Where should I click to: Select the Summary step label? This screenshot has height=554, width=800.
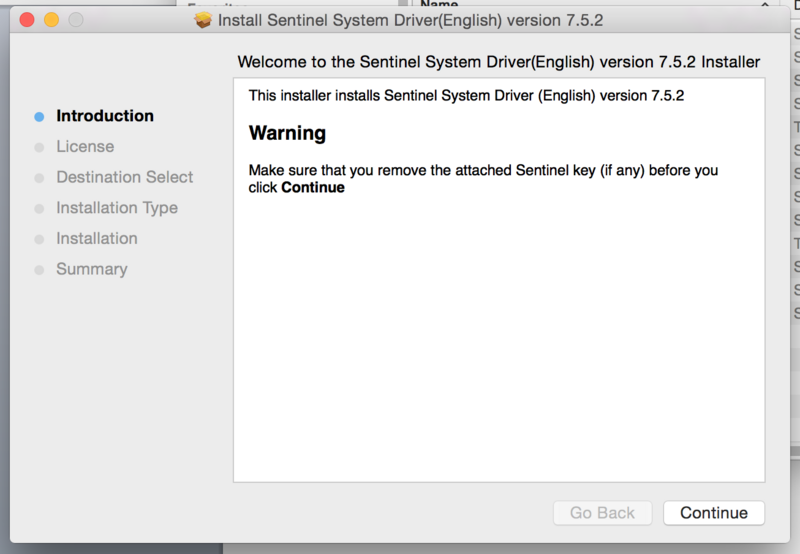(92, 269)
